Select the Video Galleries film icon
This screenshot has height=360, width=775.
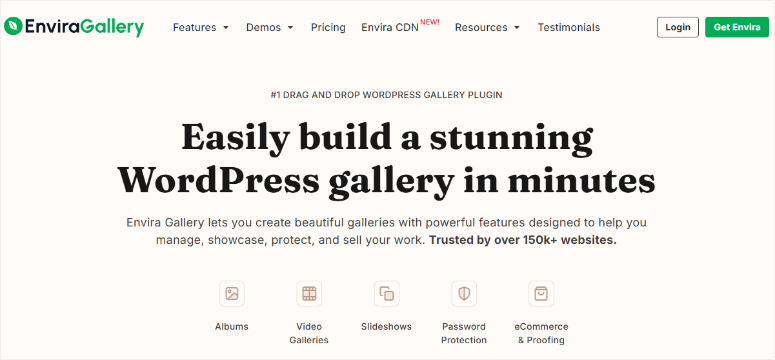[309, 293]
